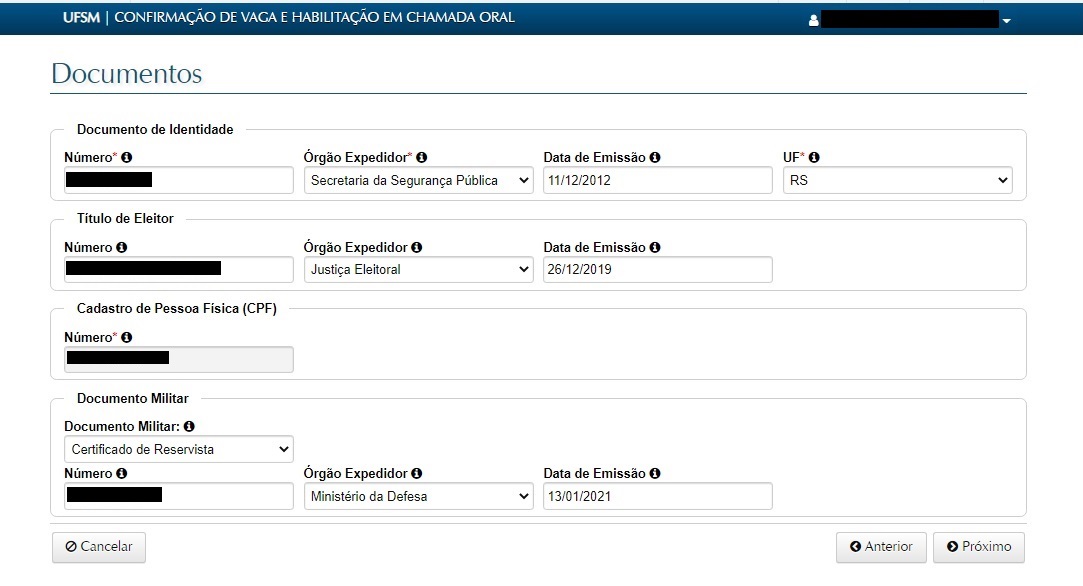Expand the UF dropdown showing RS

[897, 180]
